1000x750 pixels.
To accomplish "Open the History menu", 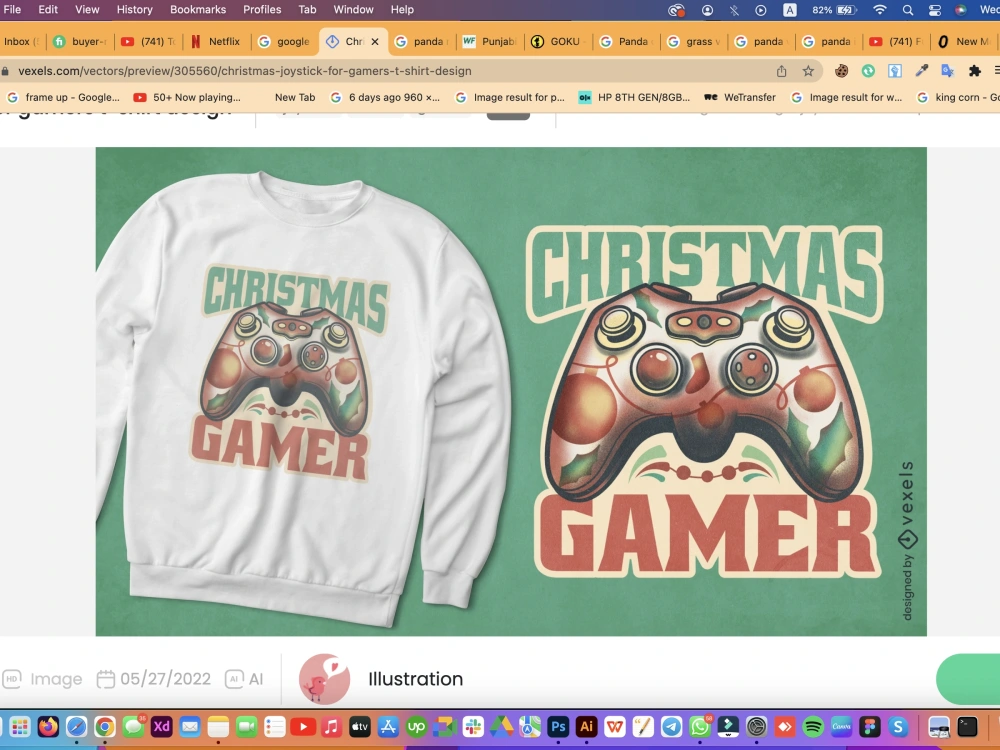I will point(135,10).
